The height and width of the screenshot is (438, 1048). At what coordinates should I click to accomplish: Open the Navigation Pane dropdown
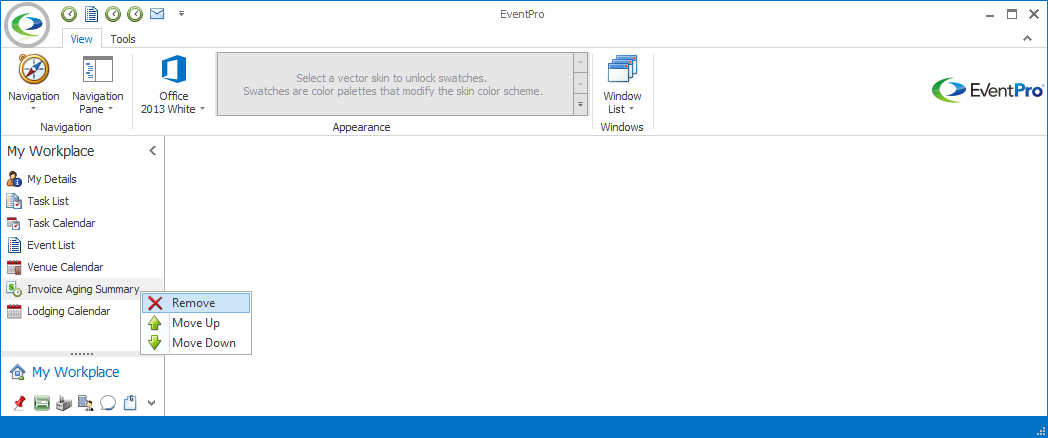tap(98, 84)
